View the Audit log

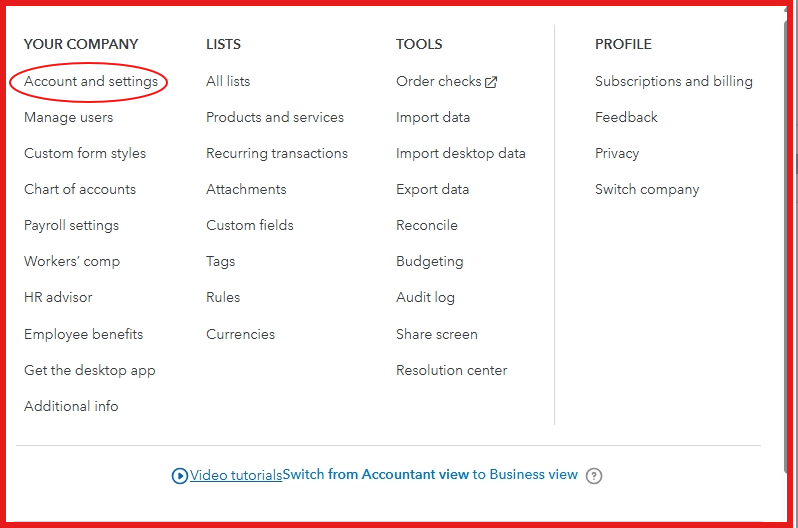425,297
